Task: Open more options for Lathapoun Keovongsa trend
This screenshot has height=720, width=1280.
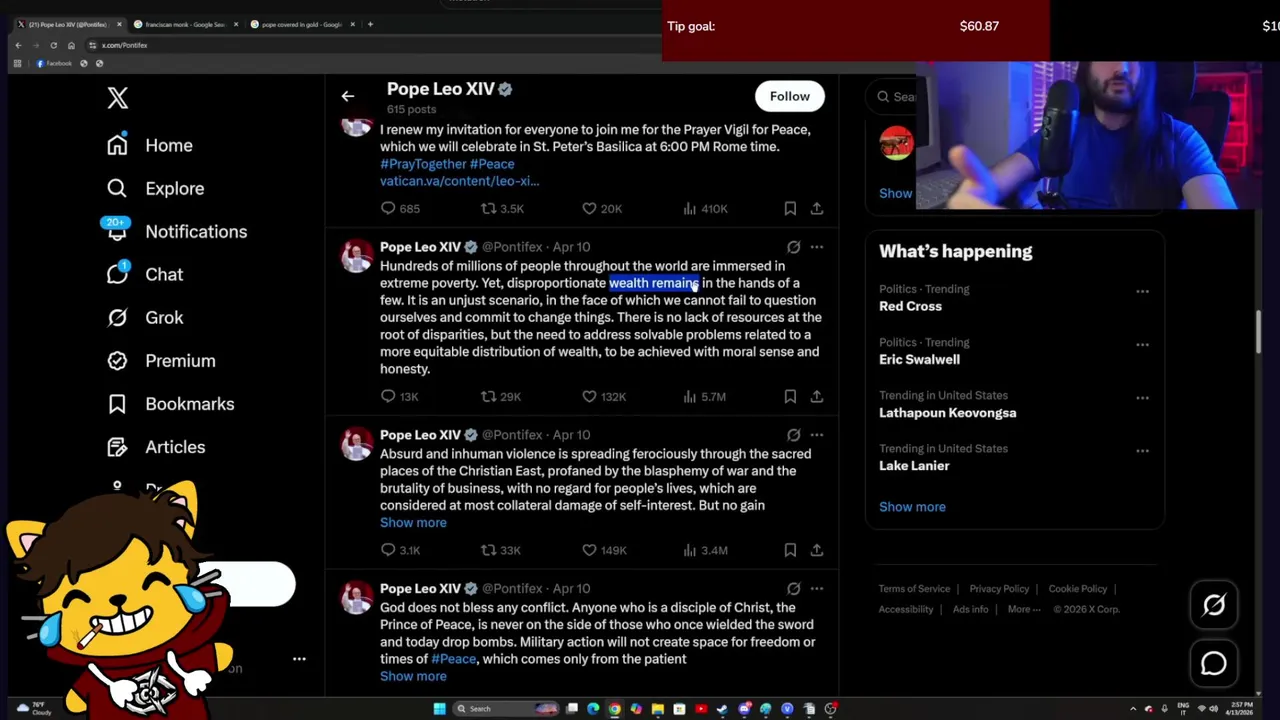Action: 1142,397
